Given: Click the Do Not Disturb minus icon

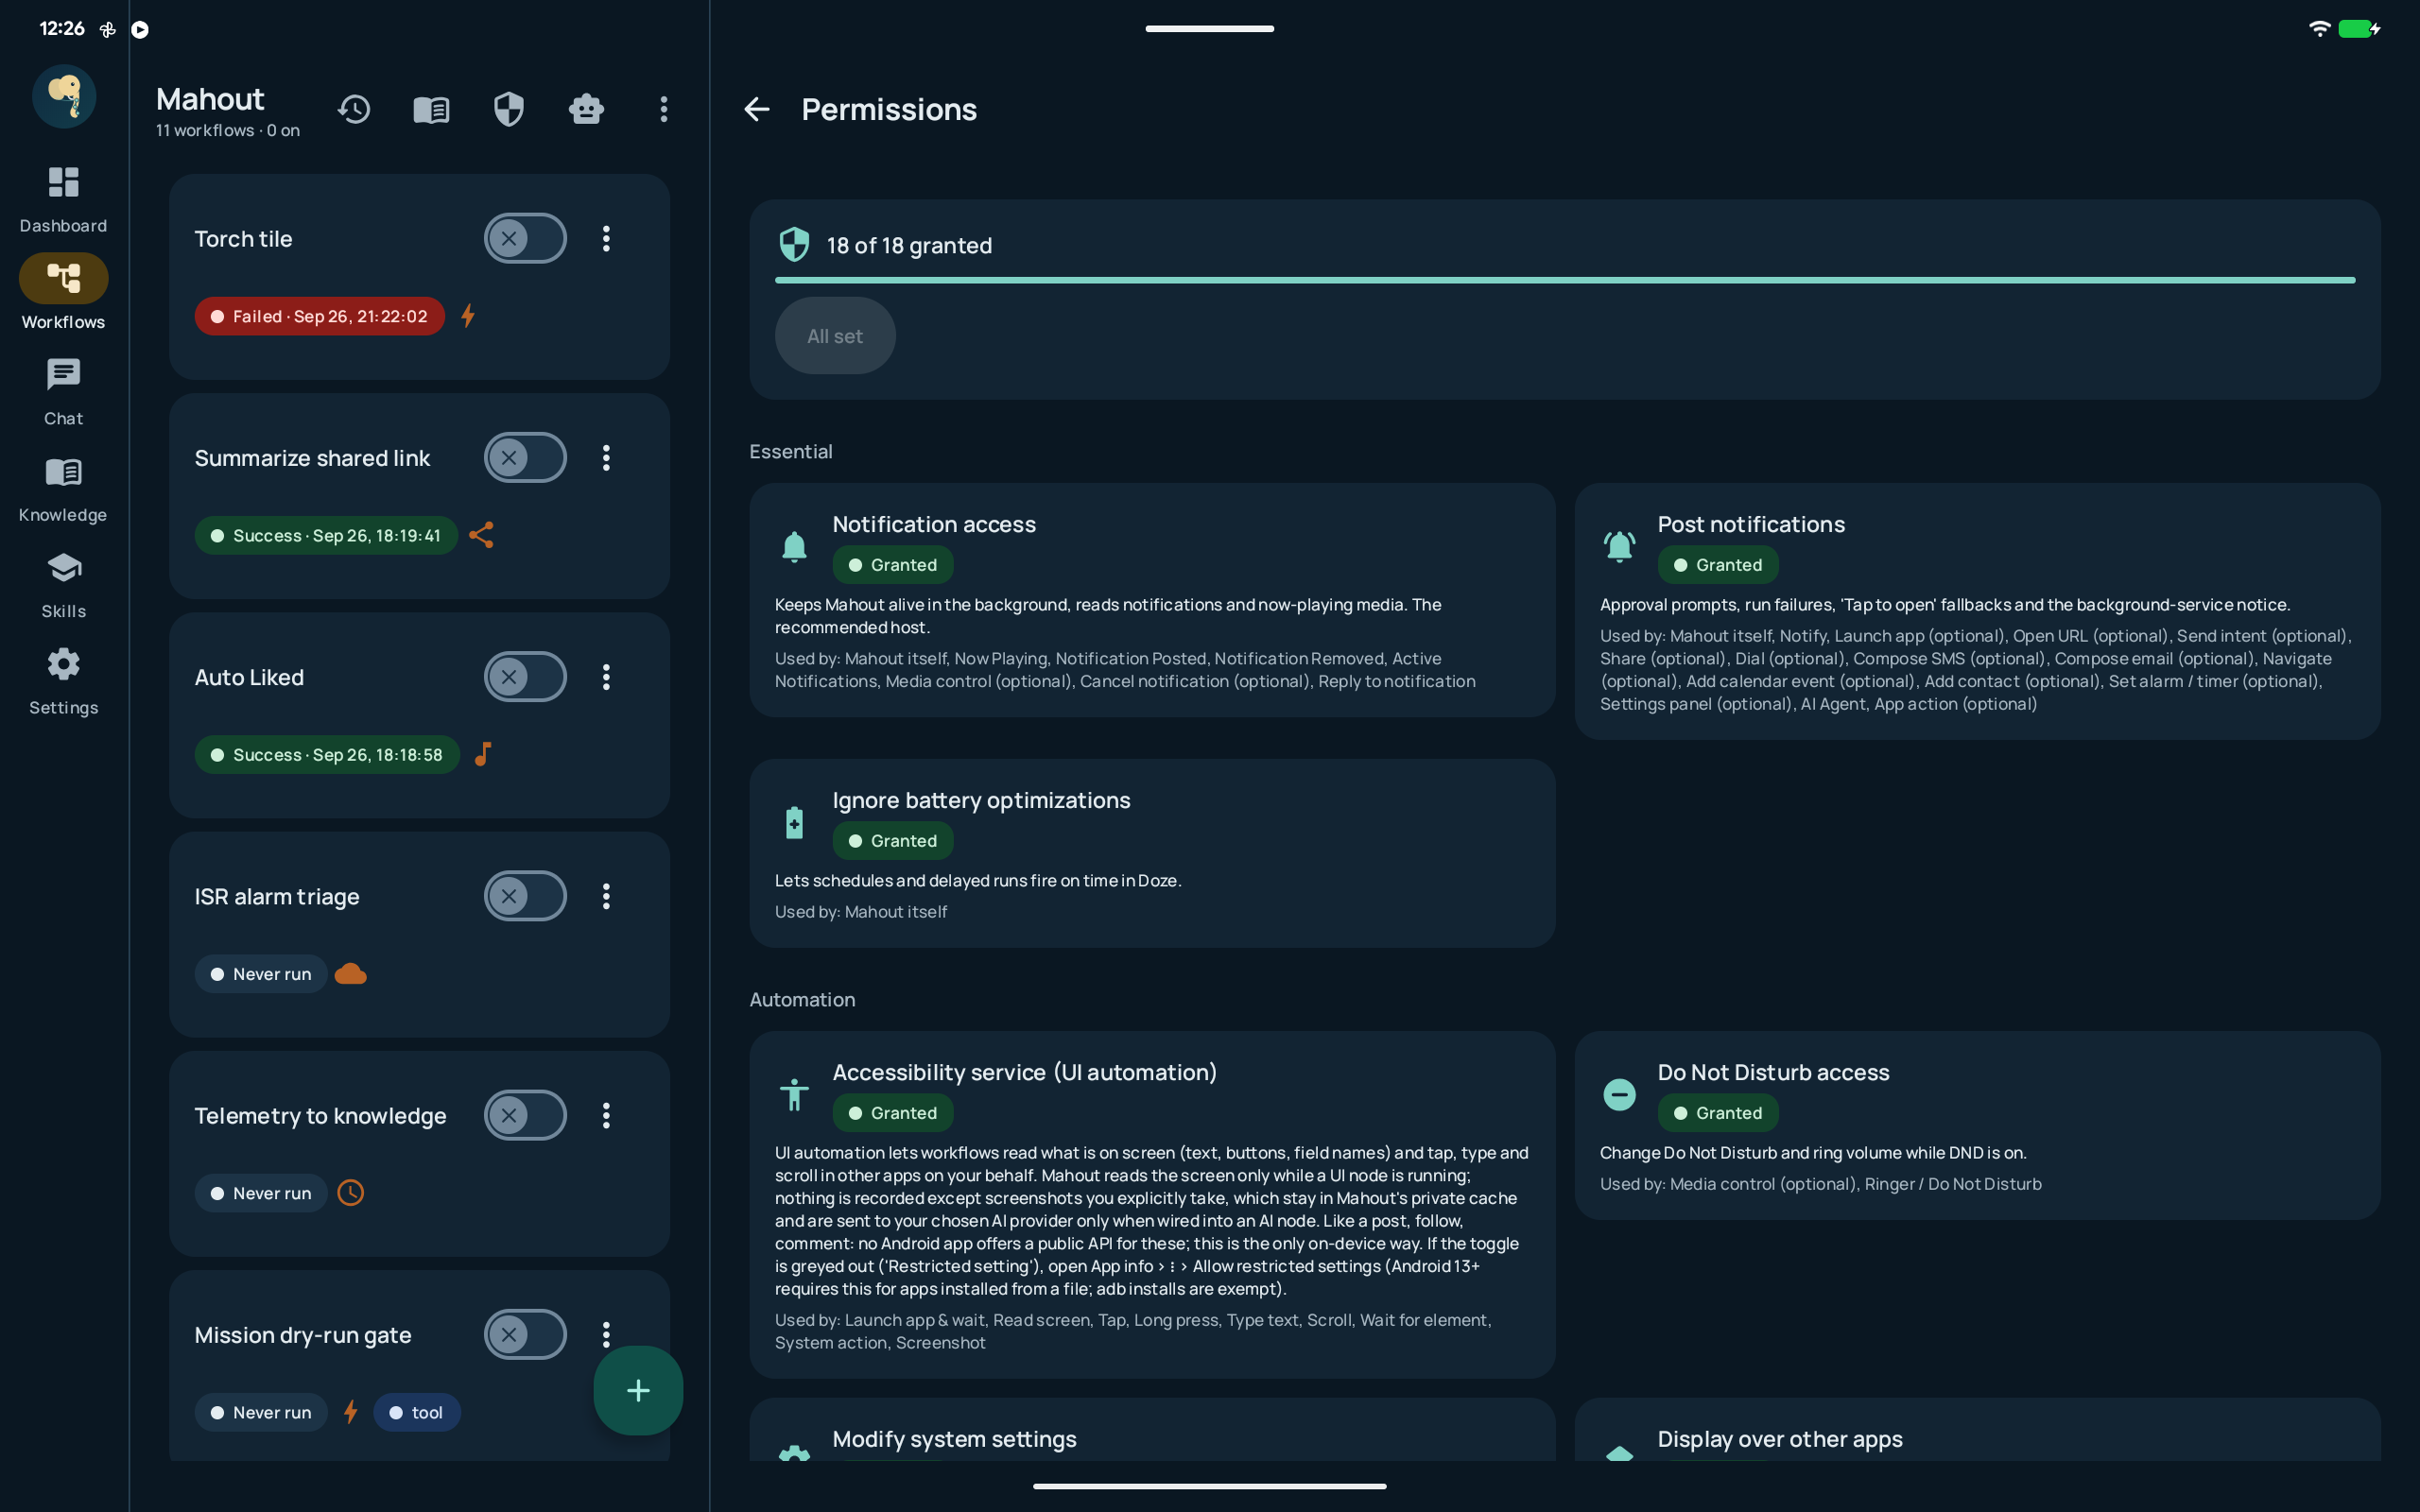Looking at the screenshot, I should click(1619, 1094).
